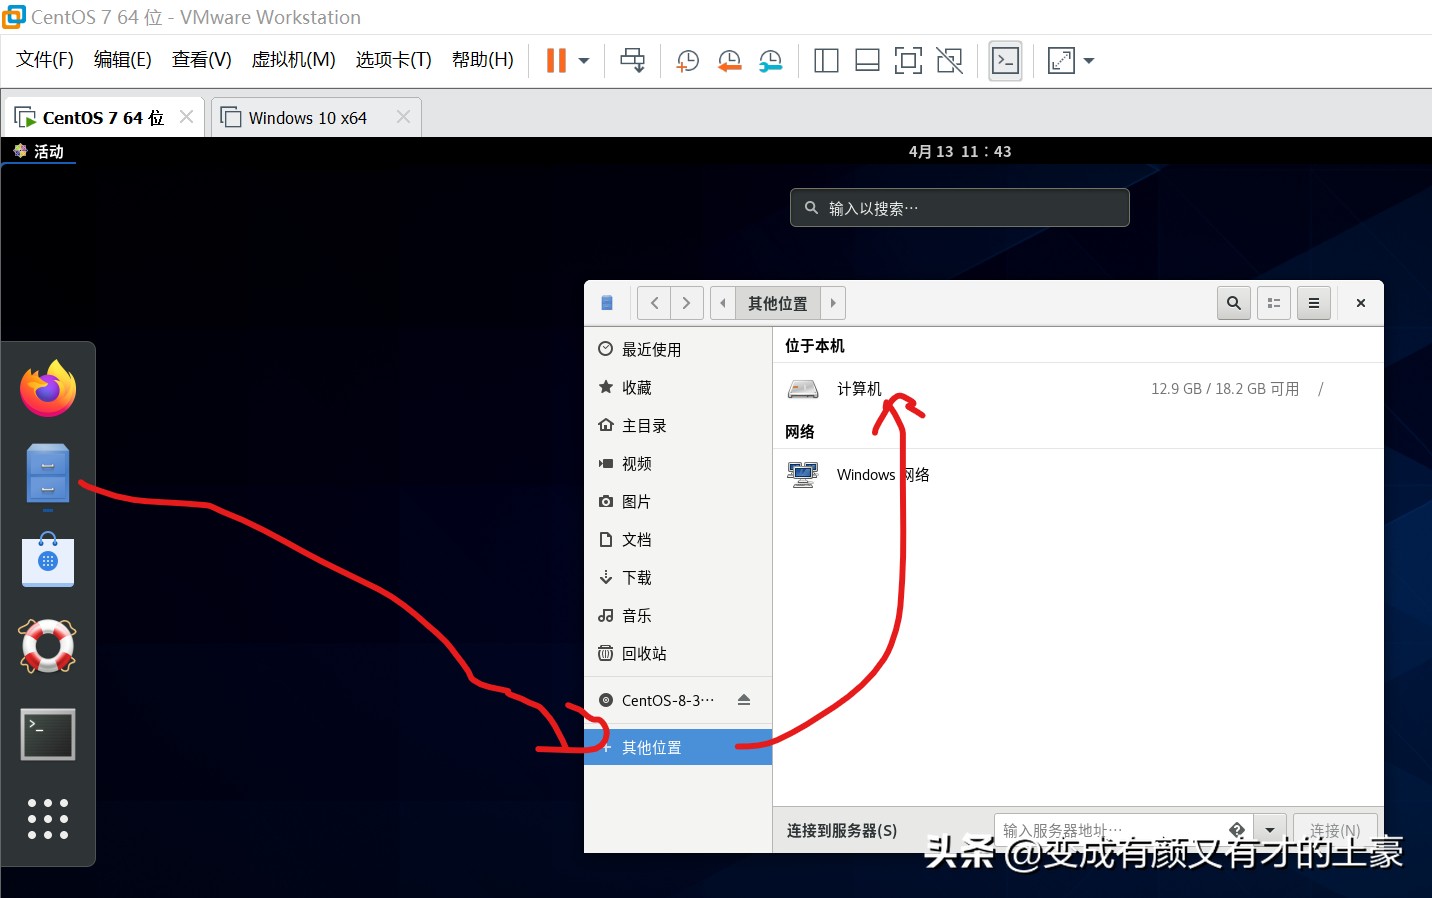Pause the virtual machine
The width and height of the screenshot is (1432, 898).
556,61
